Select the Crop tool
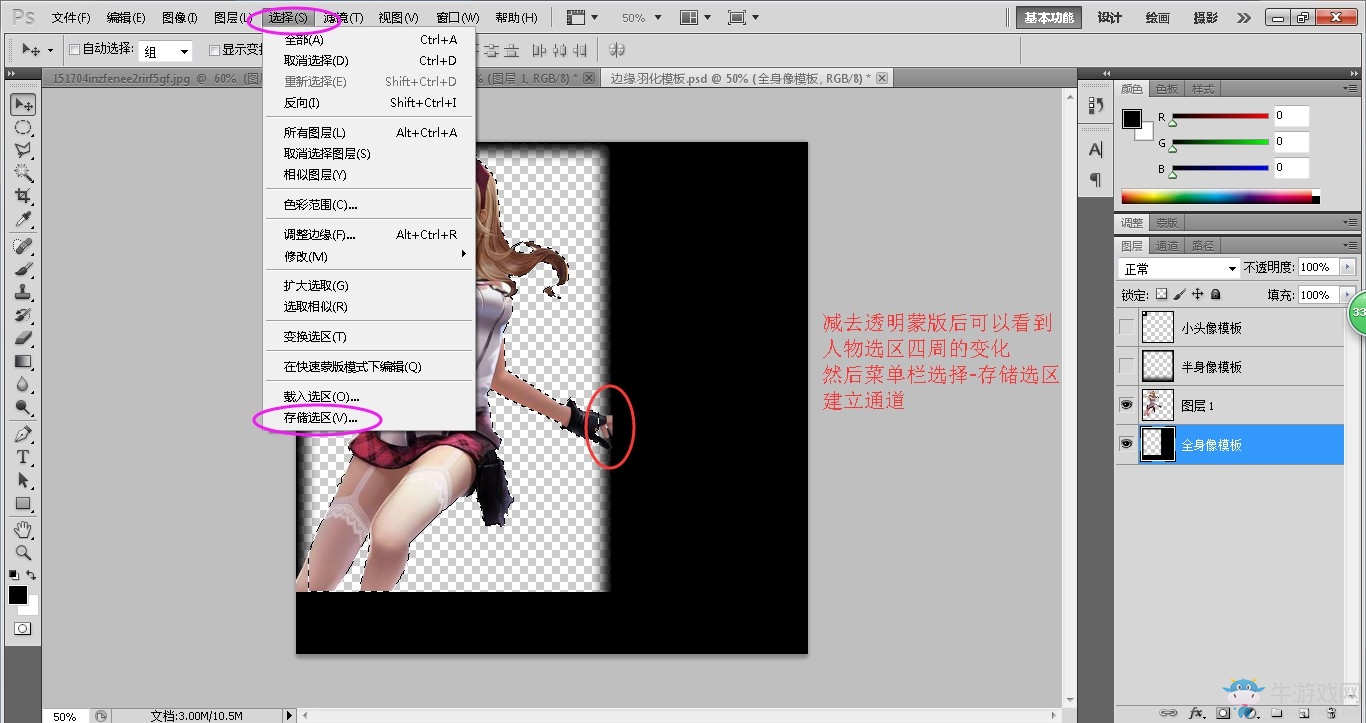This screenshot has height=723, width=1366. click(23, 196)
